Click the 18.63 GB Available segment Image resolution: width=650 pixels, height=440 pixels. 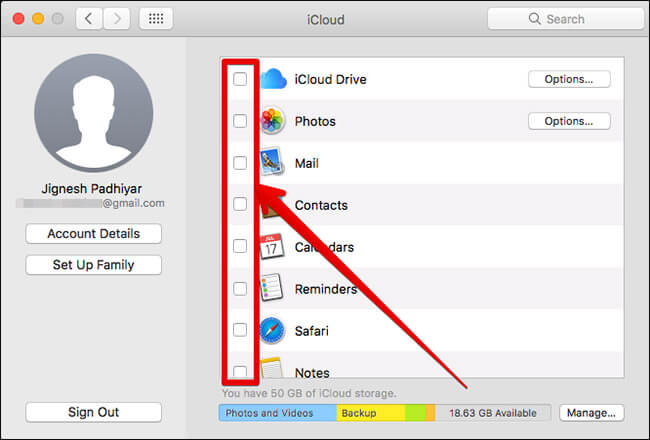(493, 413)
